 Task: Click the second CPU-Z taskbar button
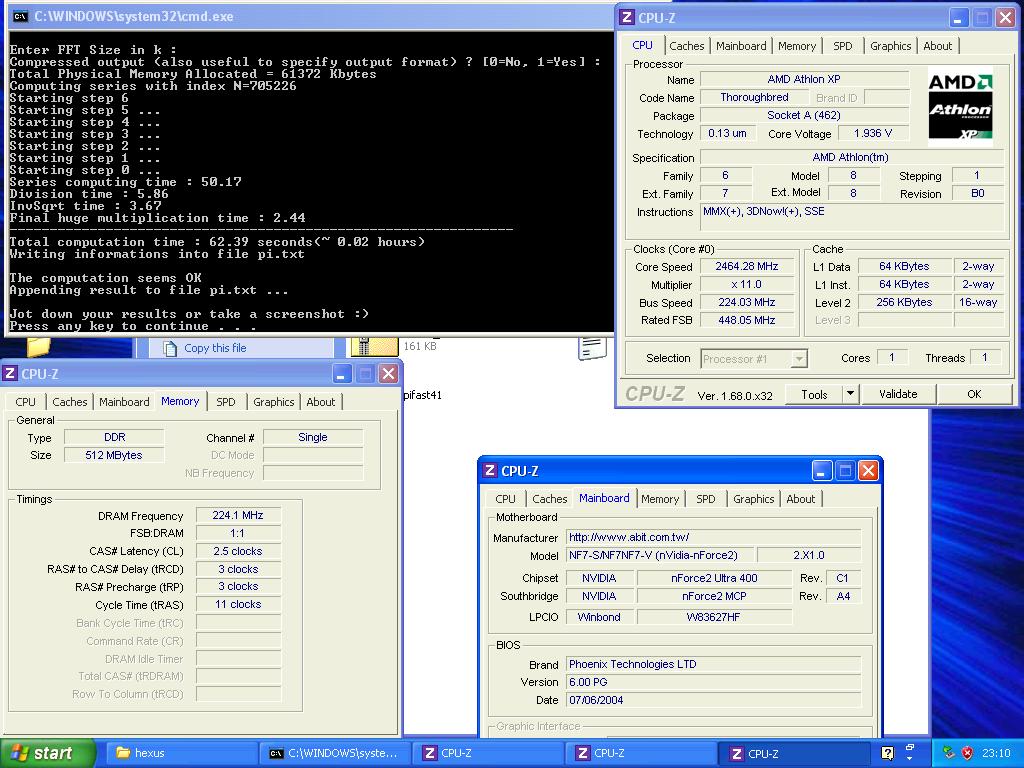coord(641,753)
